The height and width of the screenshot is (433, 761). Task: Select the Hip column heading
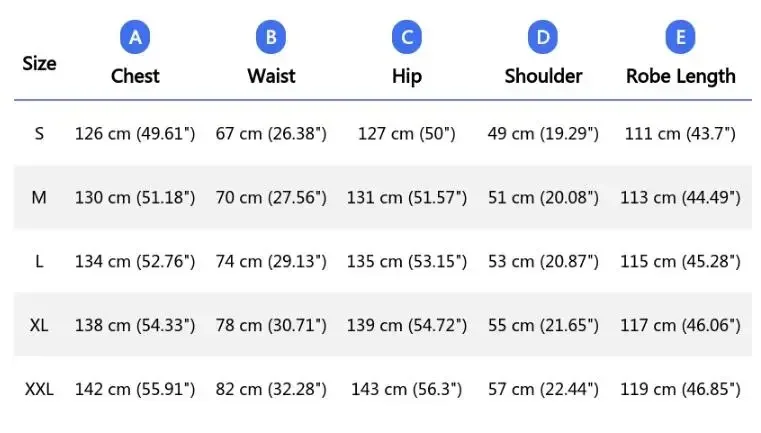pos(407,76)
